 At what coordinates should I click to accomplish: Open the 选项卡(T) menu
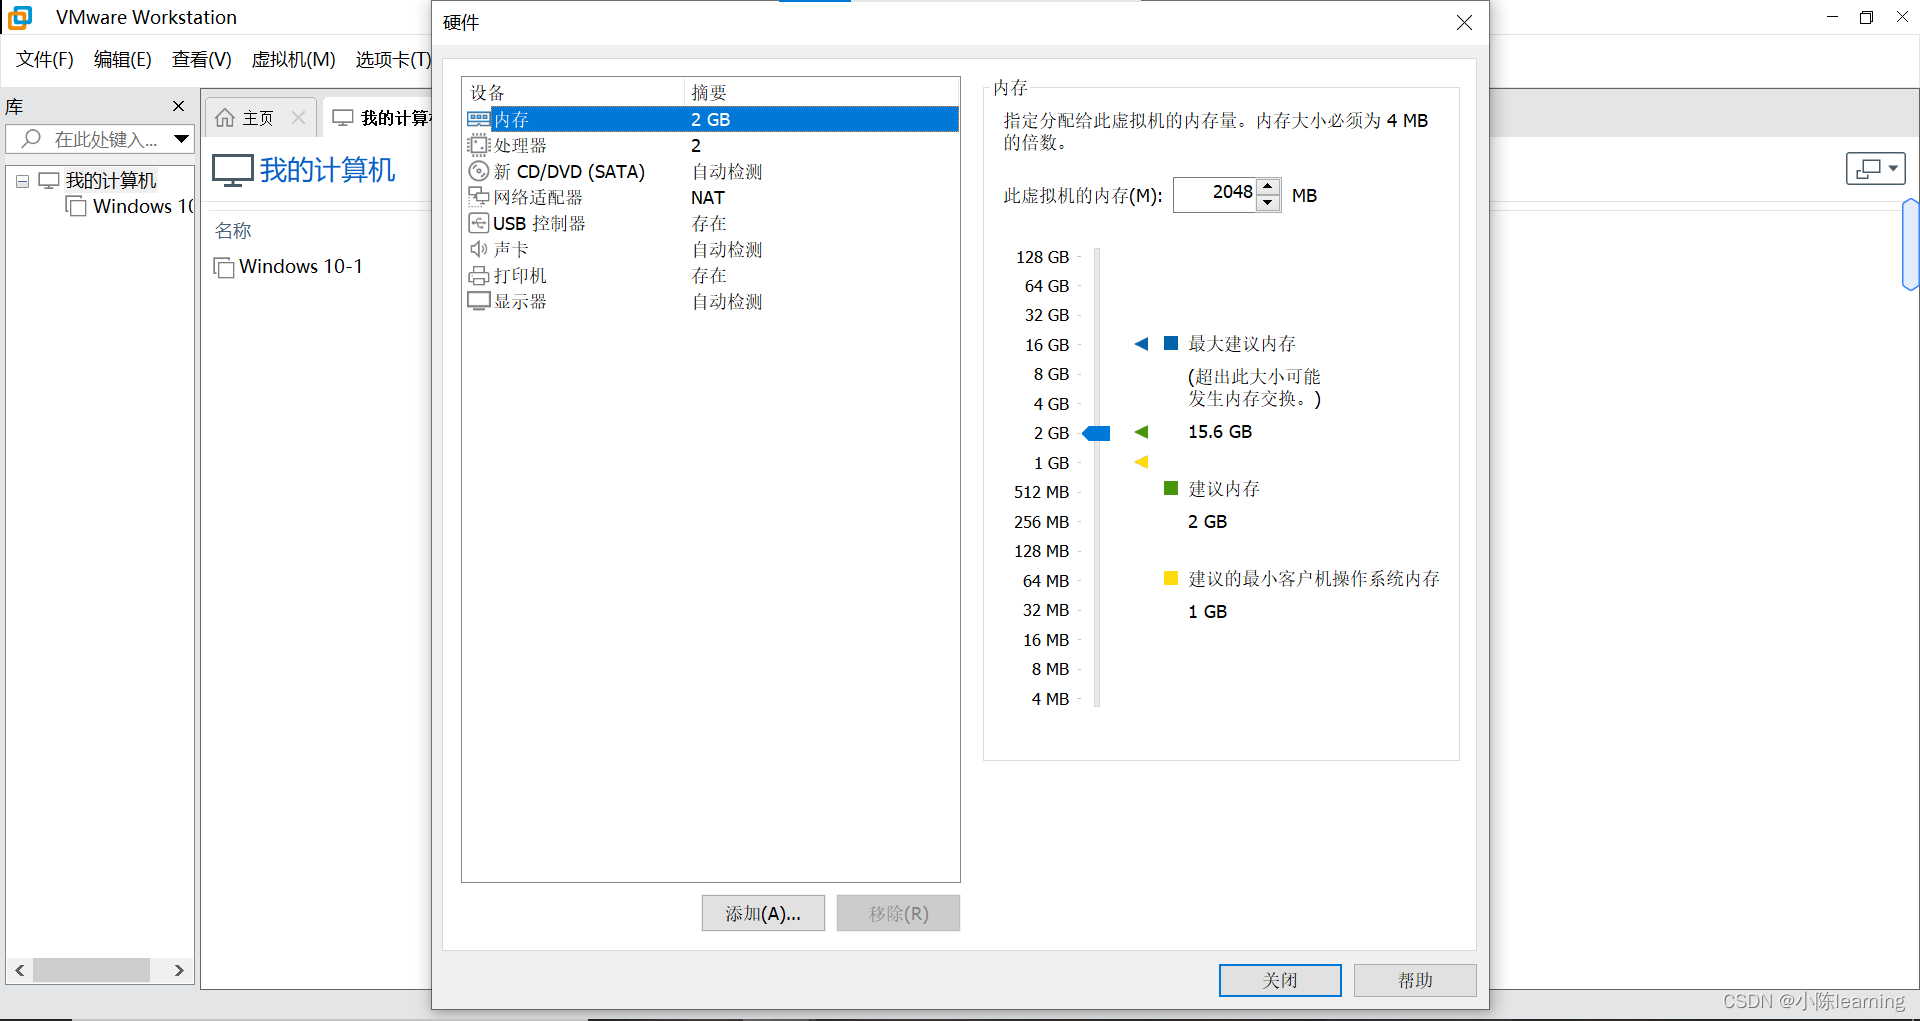393,60
